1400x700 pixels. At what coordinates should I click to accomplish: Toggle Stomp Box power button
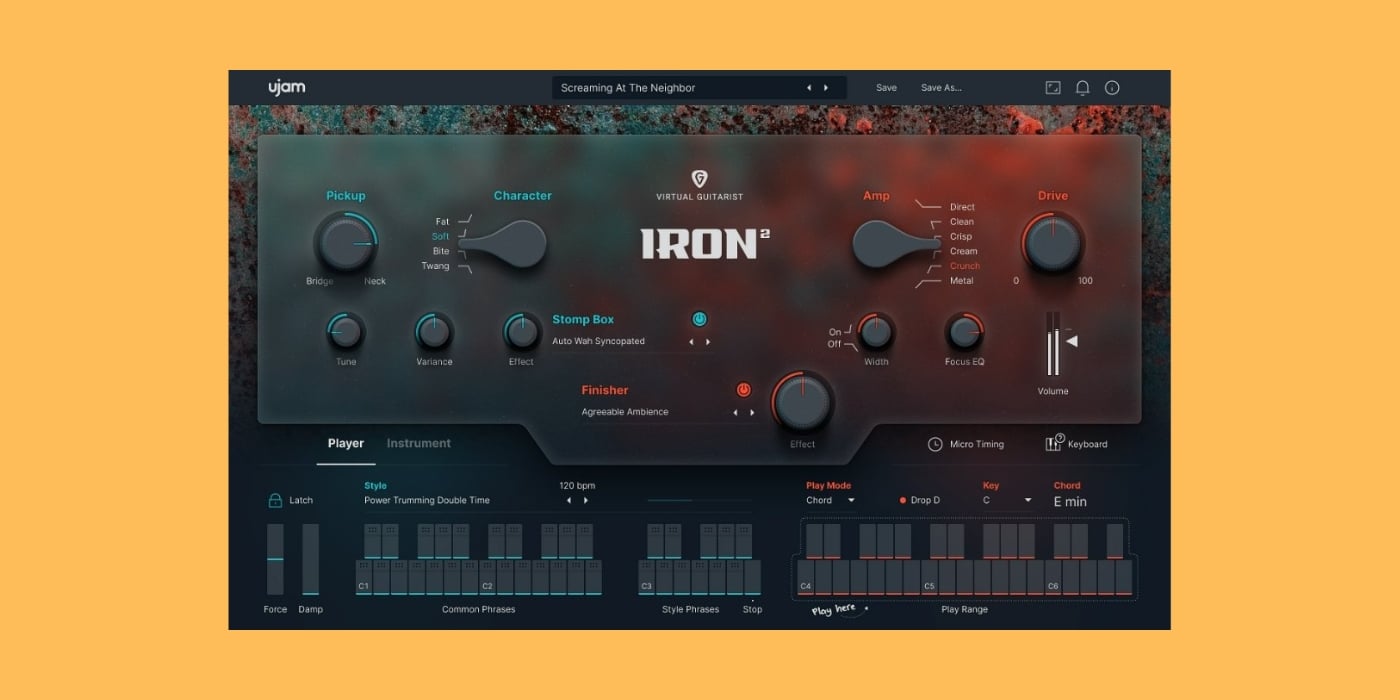click(x=699, y=319)
